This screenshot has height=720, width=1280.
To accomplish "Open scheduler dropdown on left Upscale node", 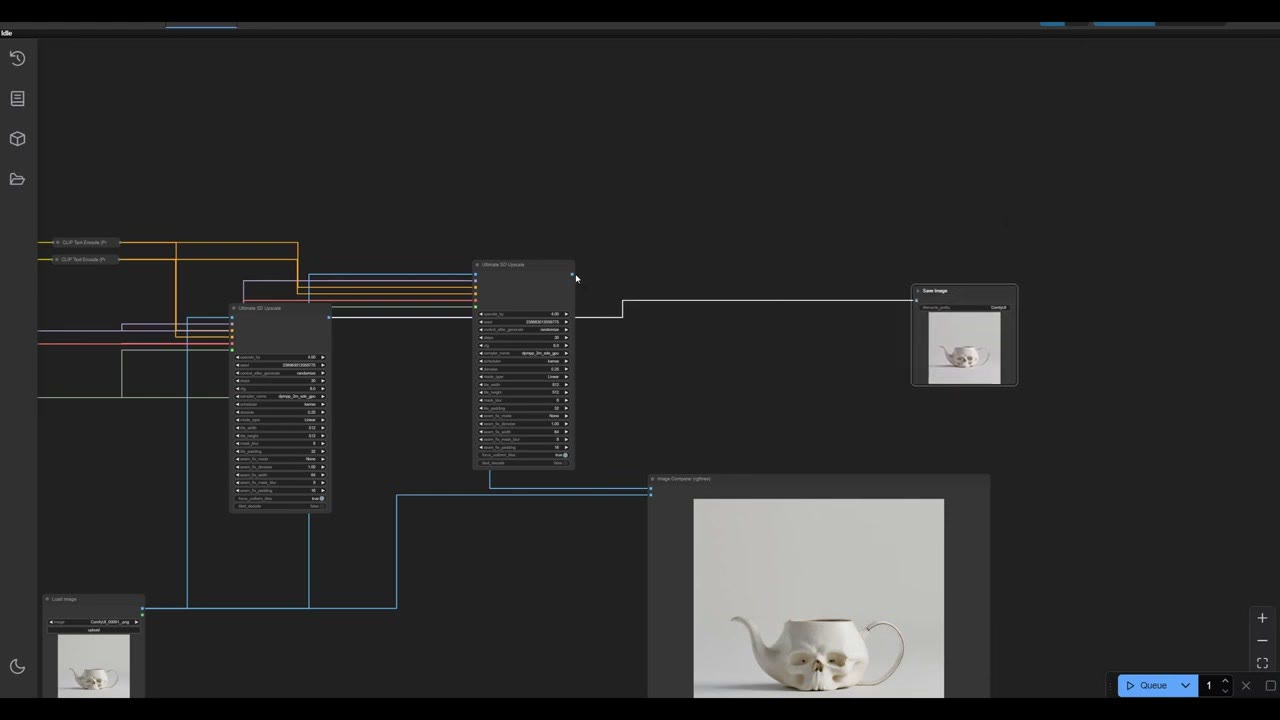I will (280, 404).
